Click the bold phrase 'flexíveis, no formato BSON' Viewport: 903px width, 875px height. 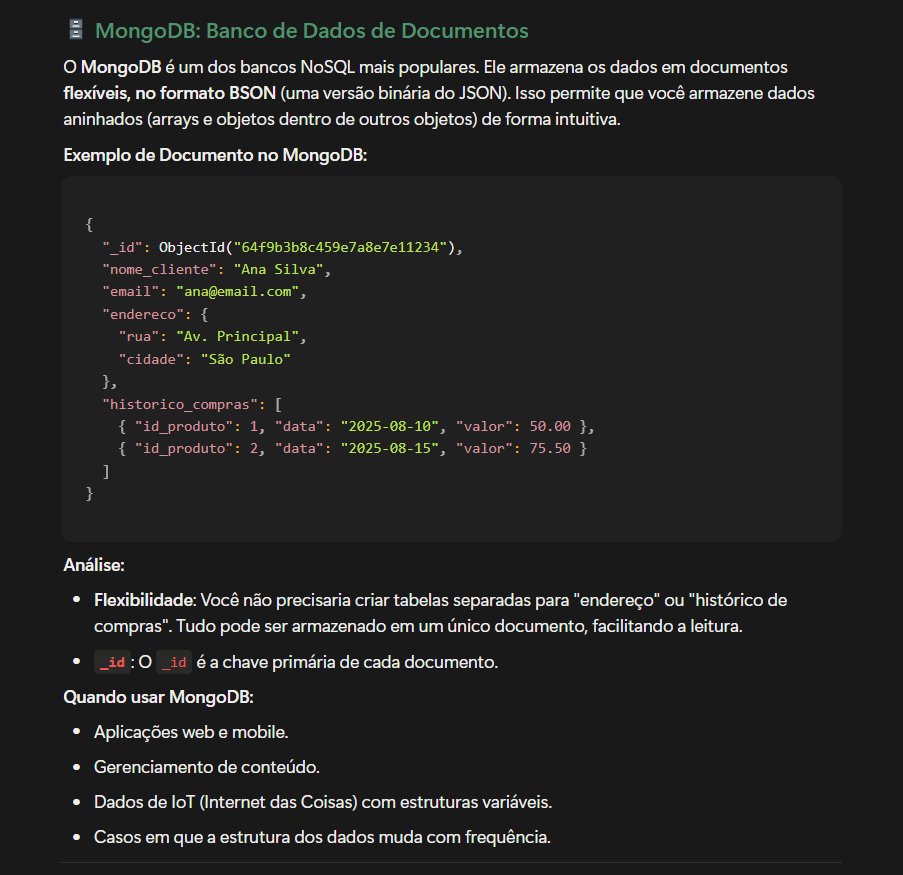[x=170, y=93]
